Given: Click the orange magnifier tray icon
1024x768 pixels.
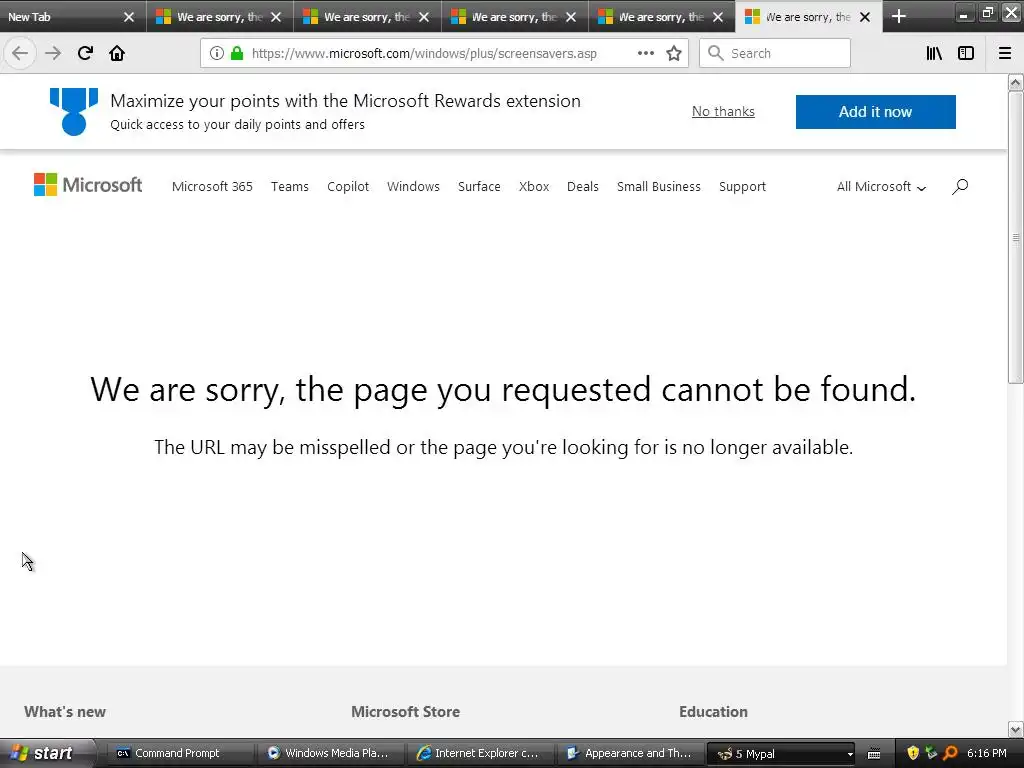Looking at the screenshot, I should click(x=950, y=753).
